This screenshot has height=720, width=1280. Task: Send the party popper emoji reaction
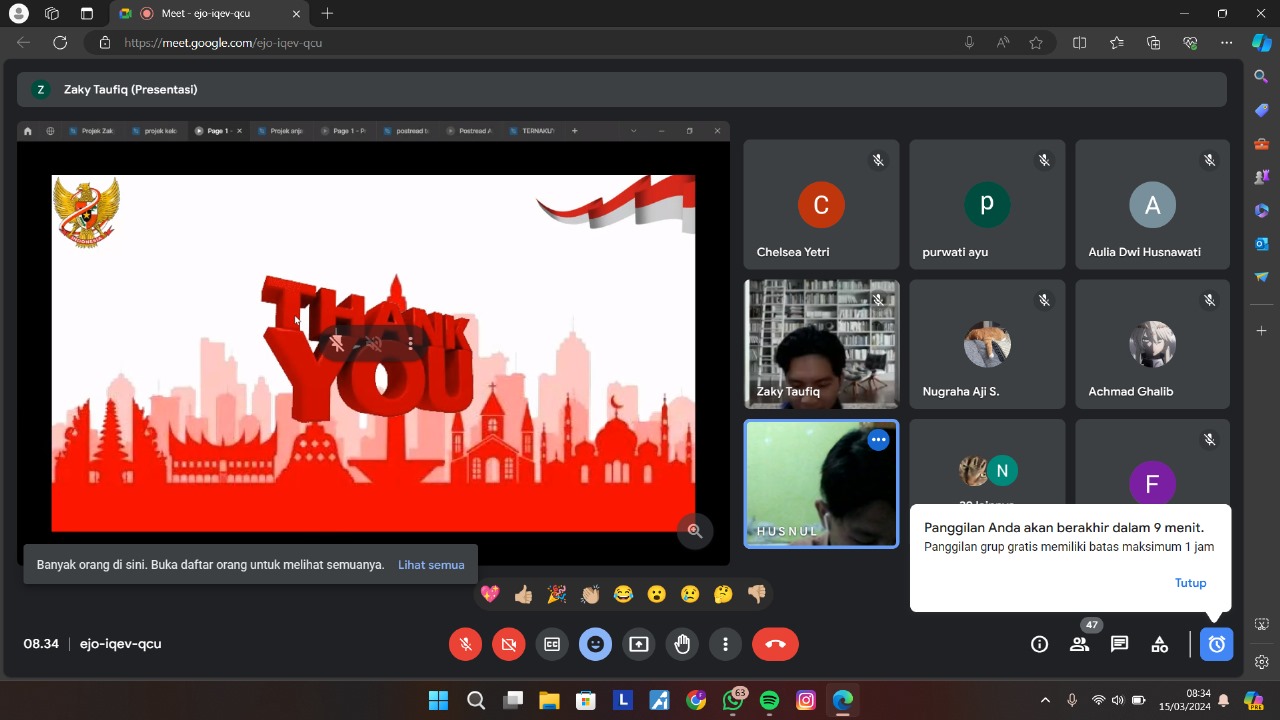click(557, 594)
